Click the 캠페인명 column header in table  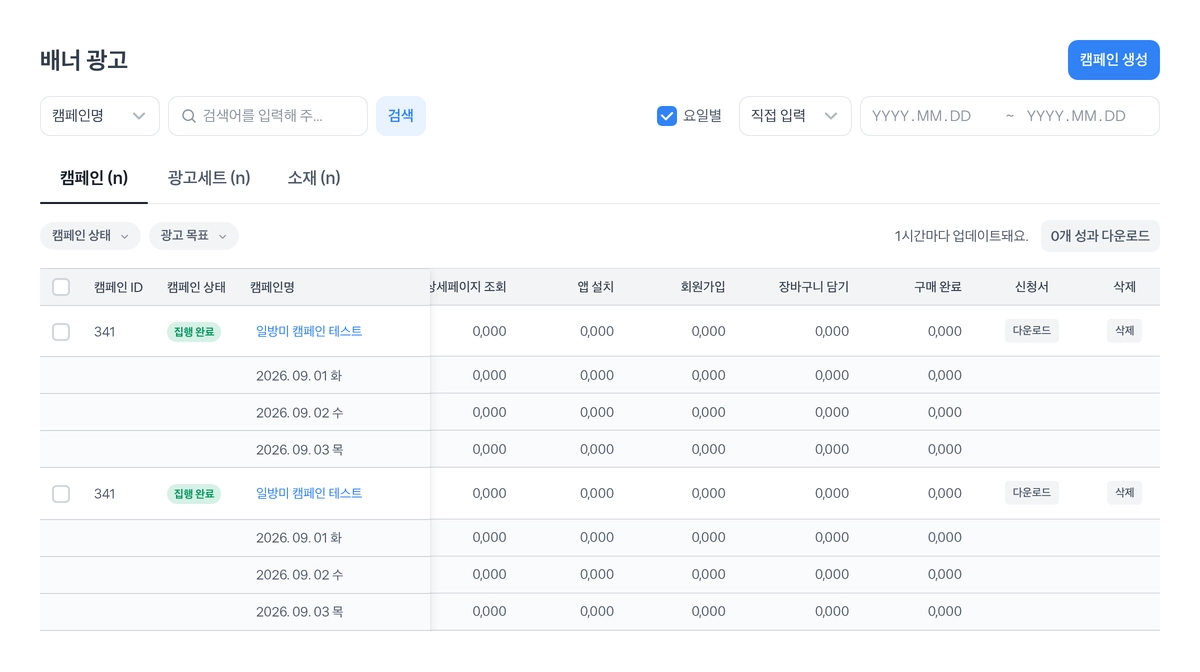coord(272,287)
